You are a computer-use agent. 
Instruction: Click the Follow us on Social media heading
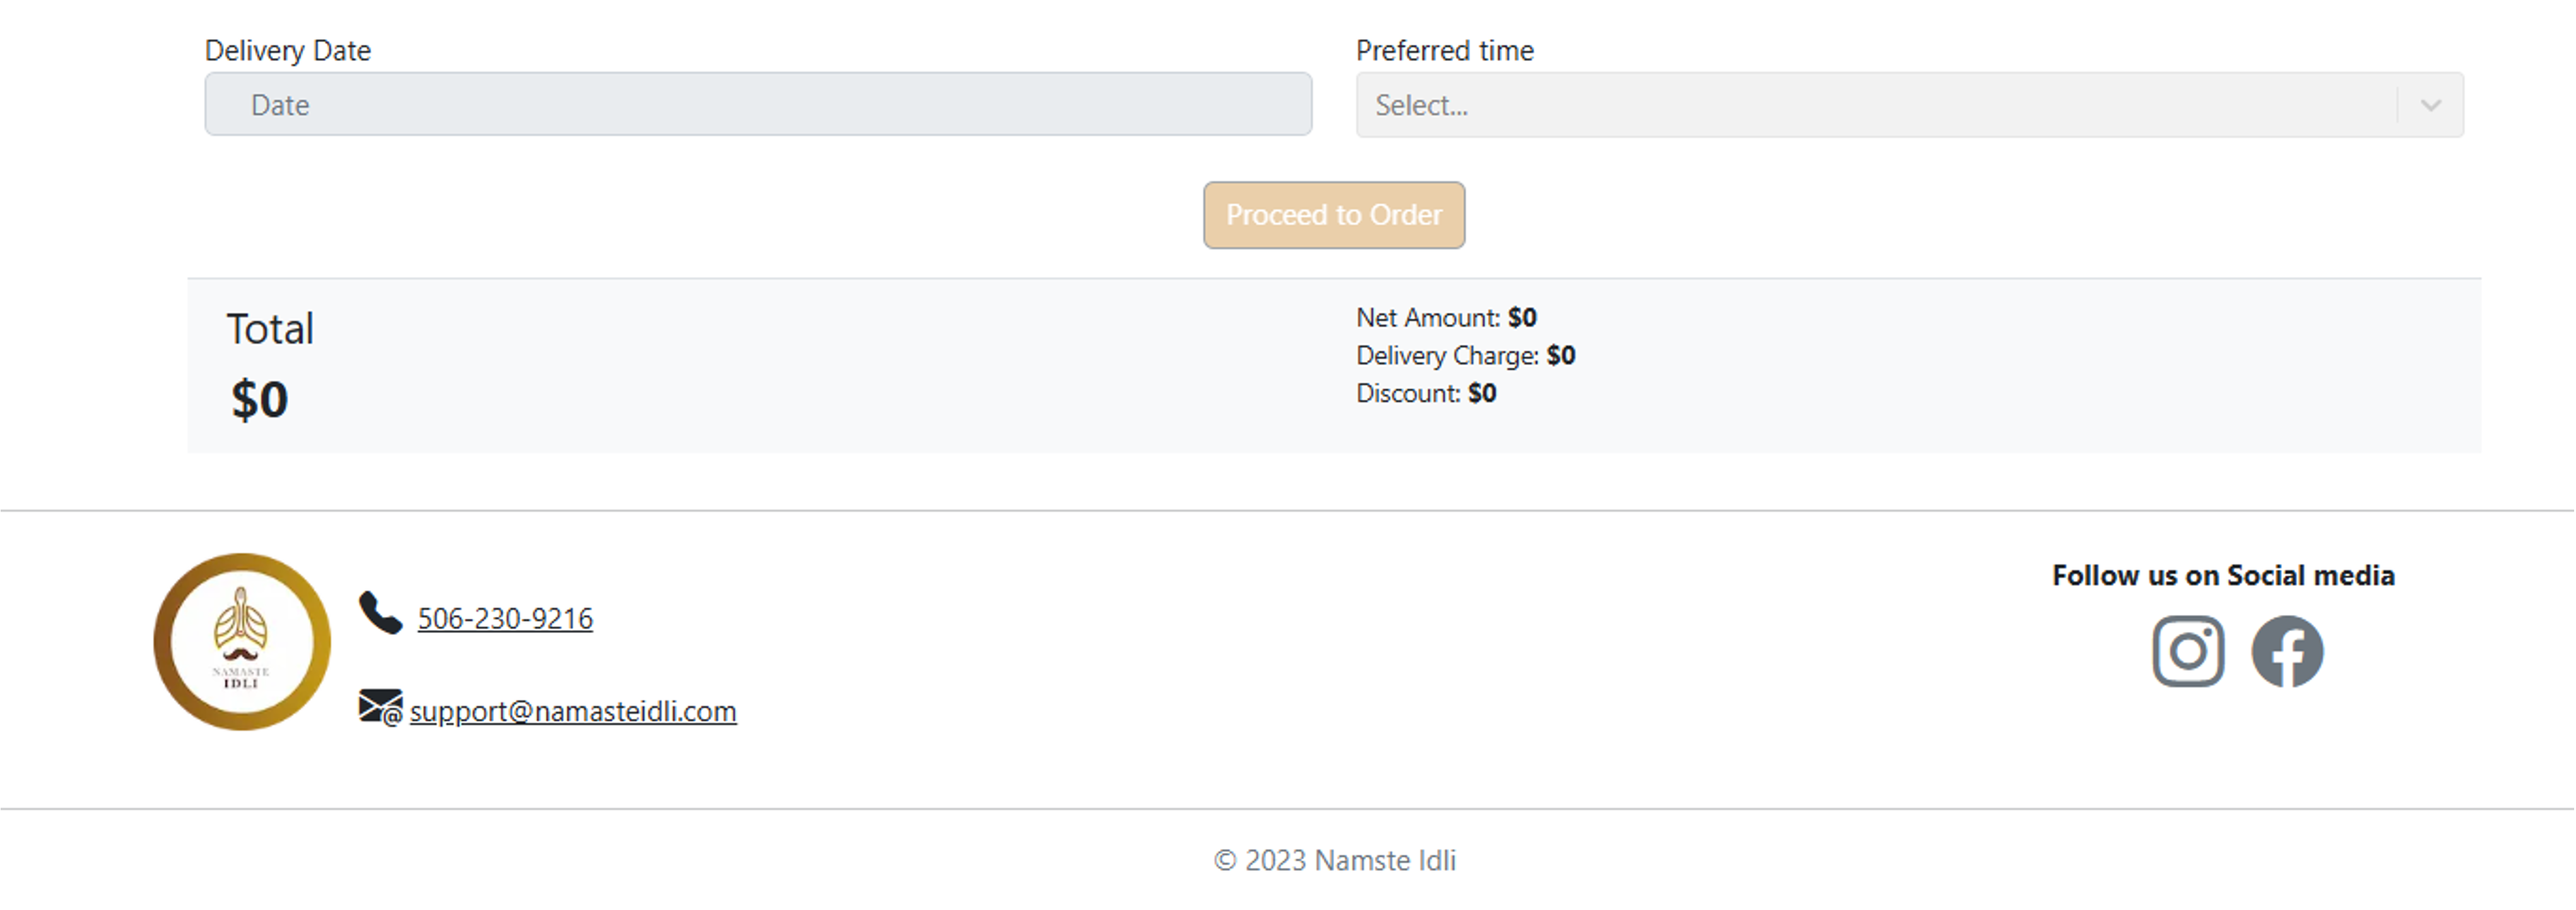(2223, 575)
